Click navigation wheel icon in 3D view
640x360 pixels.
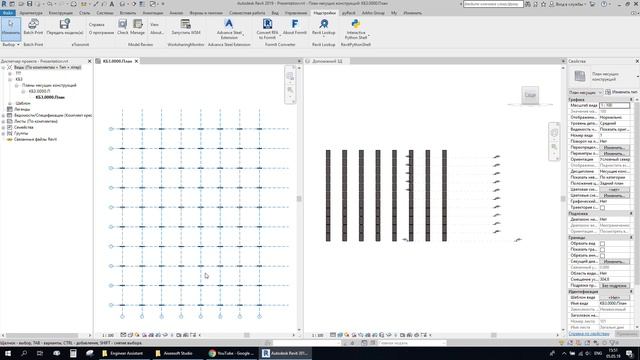[554, 132]
